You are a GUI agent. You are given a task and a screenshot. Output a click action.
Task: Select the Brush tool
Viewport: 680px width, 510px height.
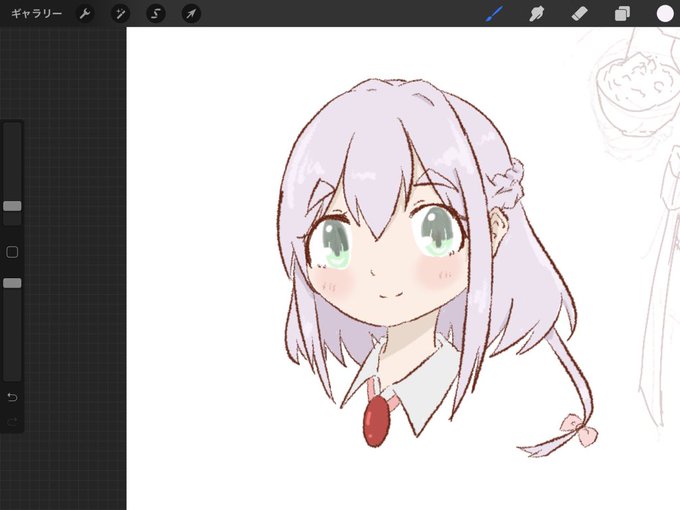coord(494,14)
